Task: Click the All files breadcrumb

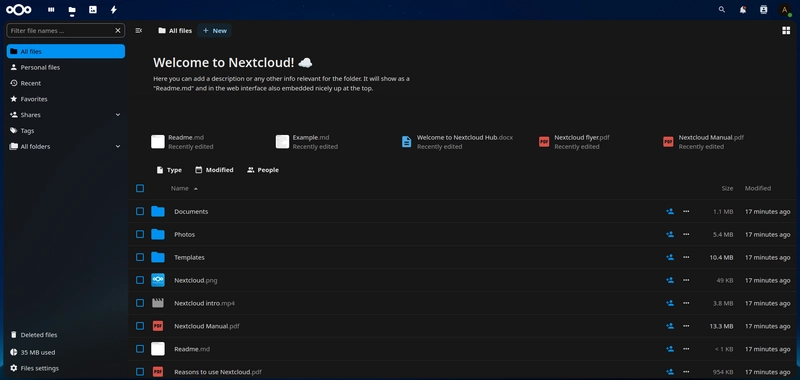Action: pyautogui.click(x=175, y=31)
